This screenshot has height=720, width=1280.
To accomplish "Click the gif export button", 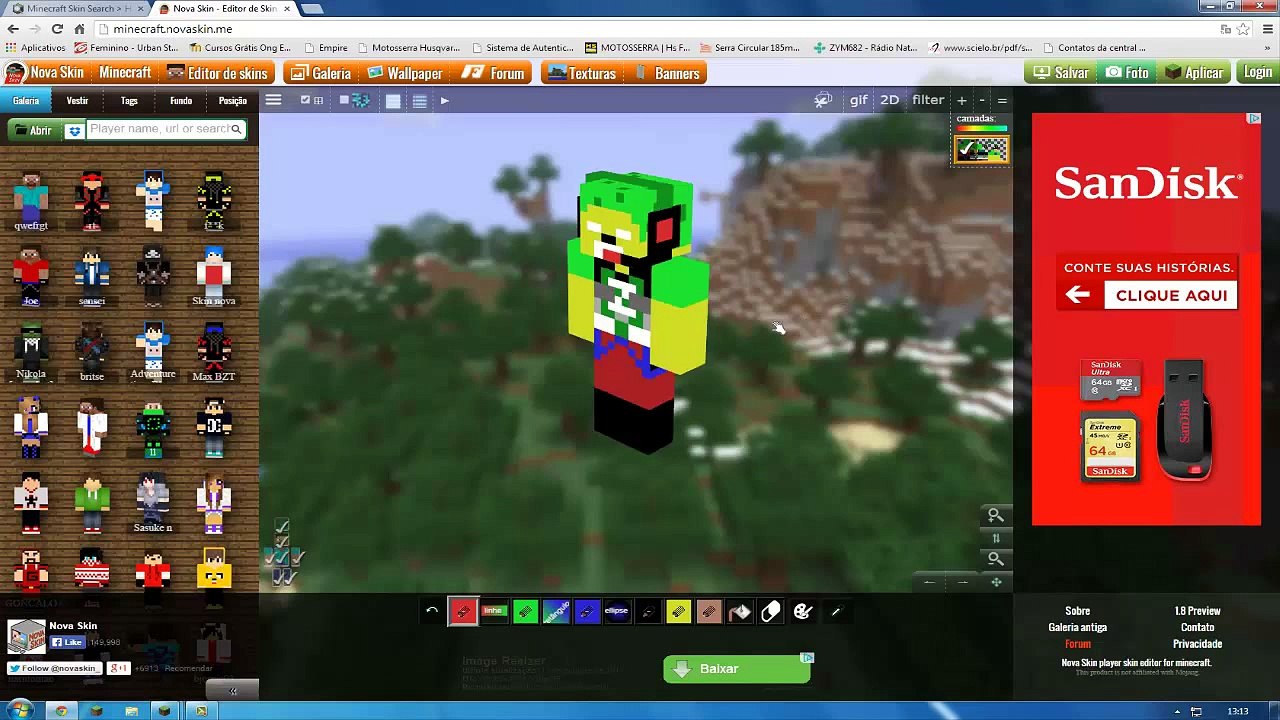I will (x=858, y=100).
